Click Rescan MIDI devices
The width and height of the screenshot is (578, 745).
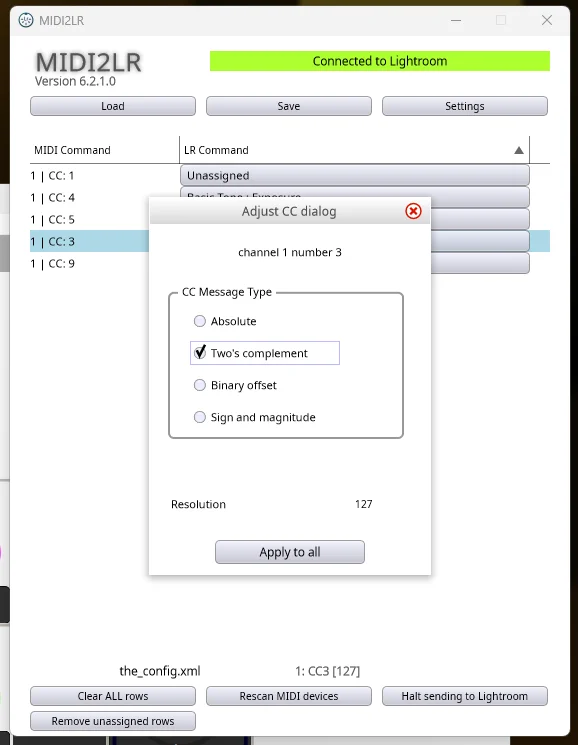288,696
